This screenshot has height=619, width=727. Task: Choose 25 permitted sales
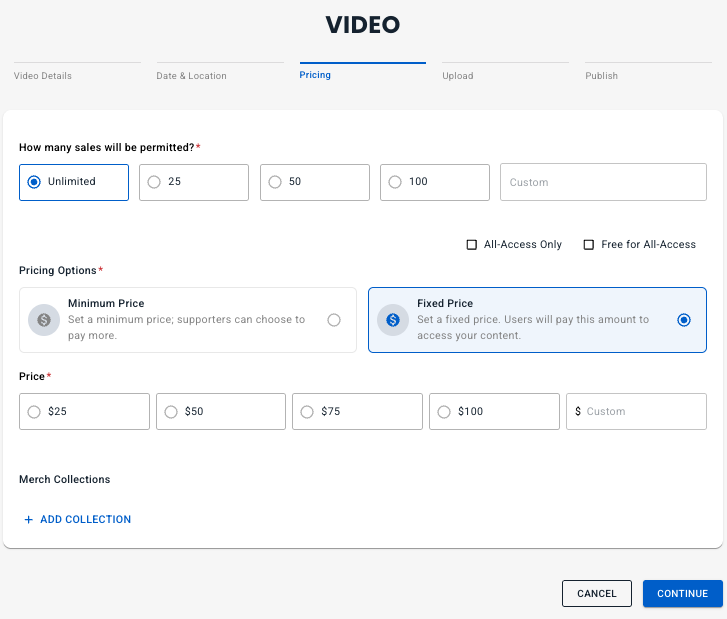154,182
